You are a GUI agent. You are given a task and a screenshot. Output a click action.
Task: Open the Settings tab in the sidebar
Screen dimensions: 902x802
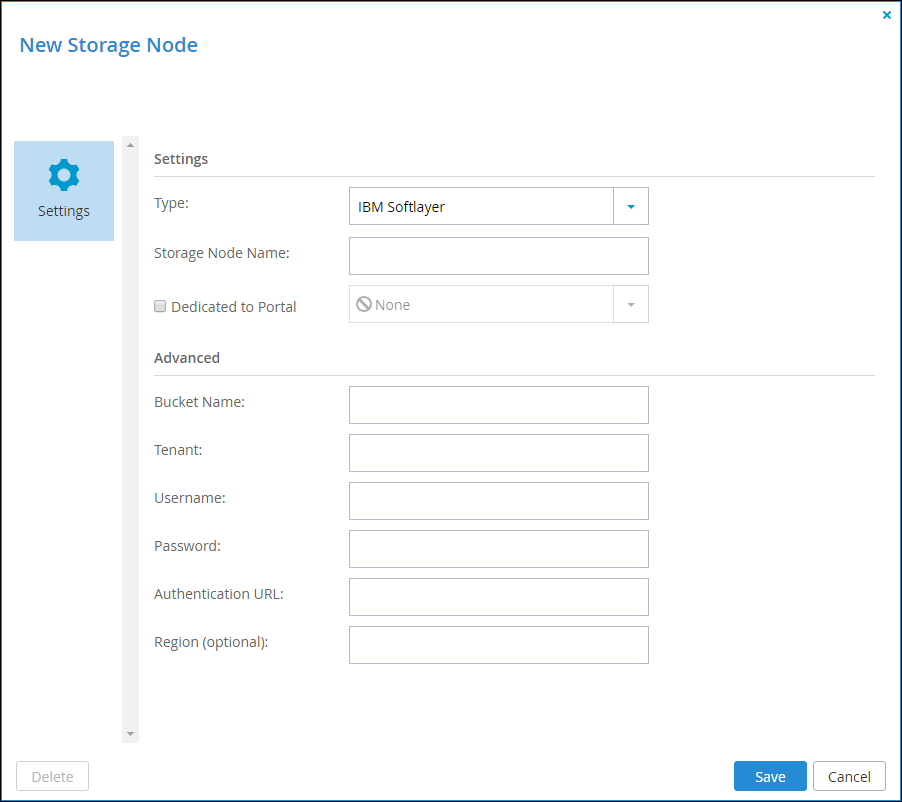[64, 190]
